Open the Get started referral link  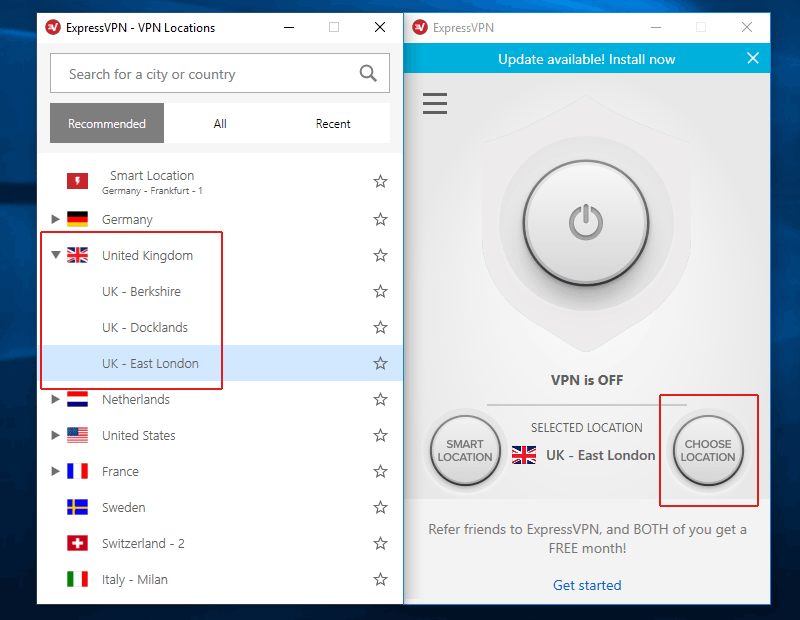click(x=587, y=585)
